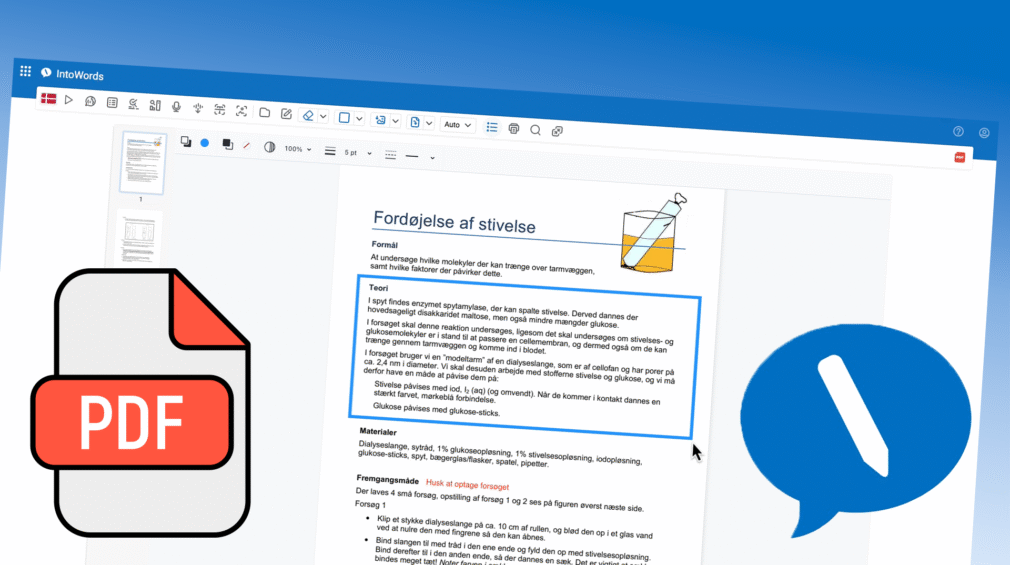Image resolution: width=1010 pixels, height=565 pixels.
Task: Open the Auto zoom dropdown
Action: tap(457, 125)
